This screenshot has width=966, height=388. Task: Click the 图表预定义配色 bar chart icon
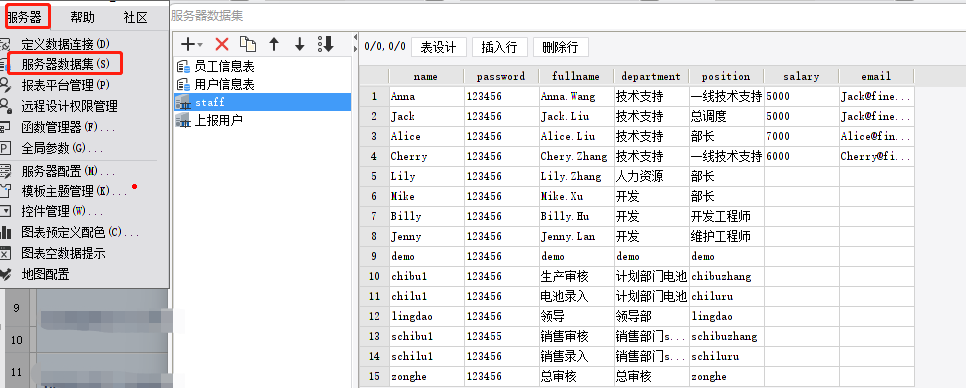pyautogui.click(x=6, y=232)
